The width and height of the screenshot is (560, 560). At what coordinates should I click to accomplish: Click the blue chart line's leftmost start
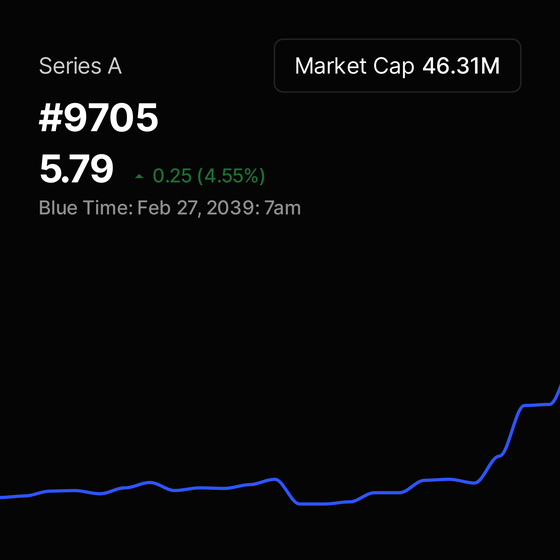point(3,497)
